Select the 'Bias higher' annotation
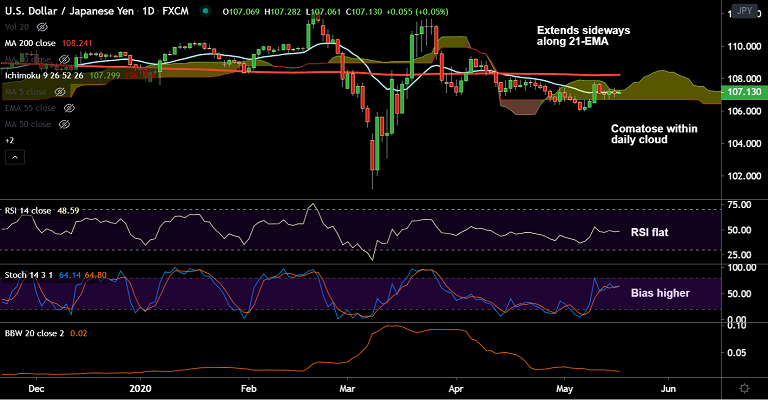The height and width of the screenshot is (400, 768). 660,293
